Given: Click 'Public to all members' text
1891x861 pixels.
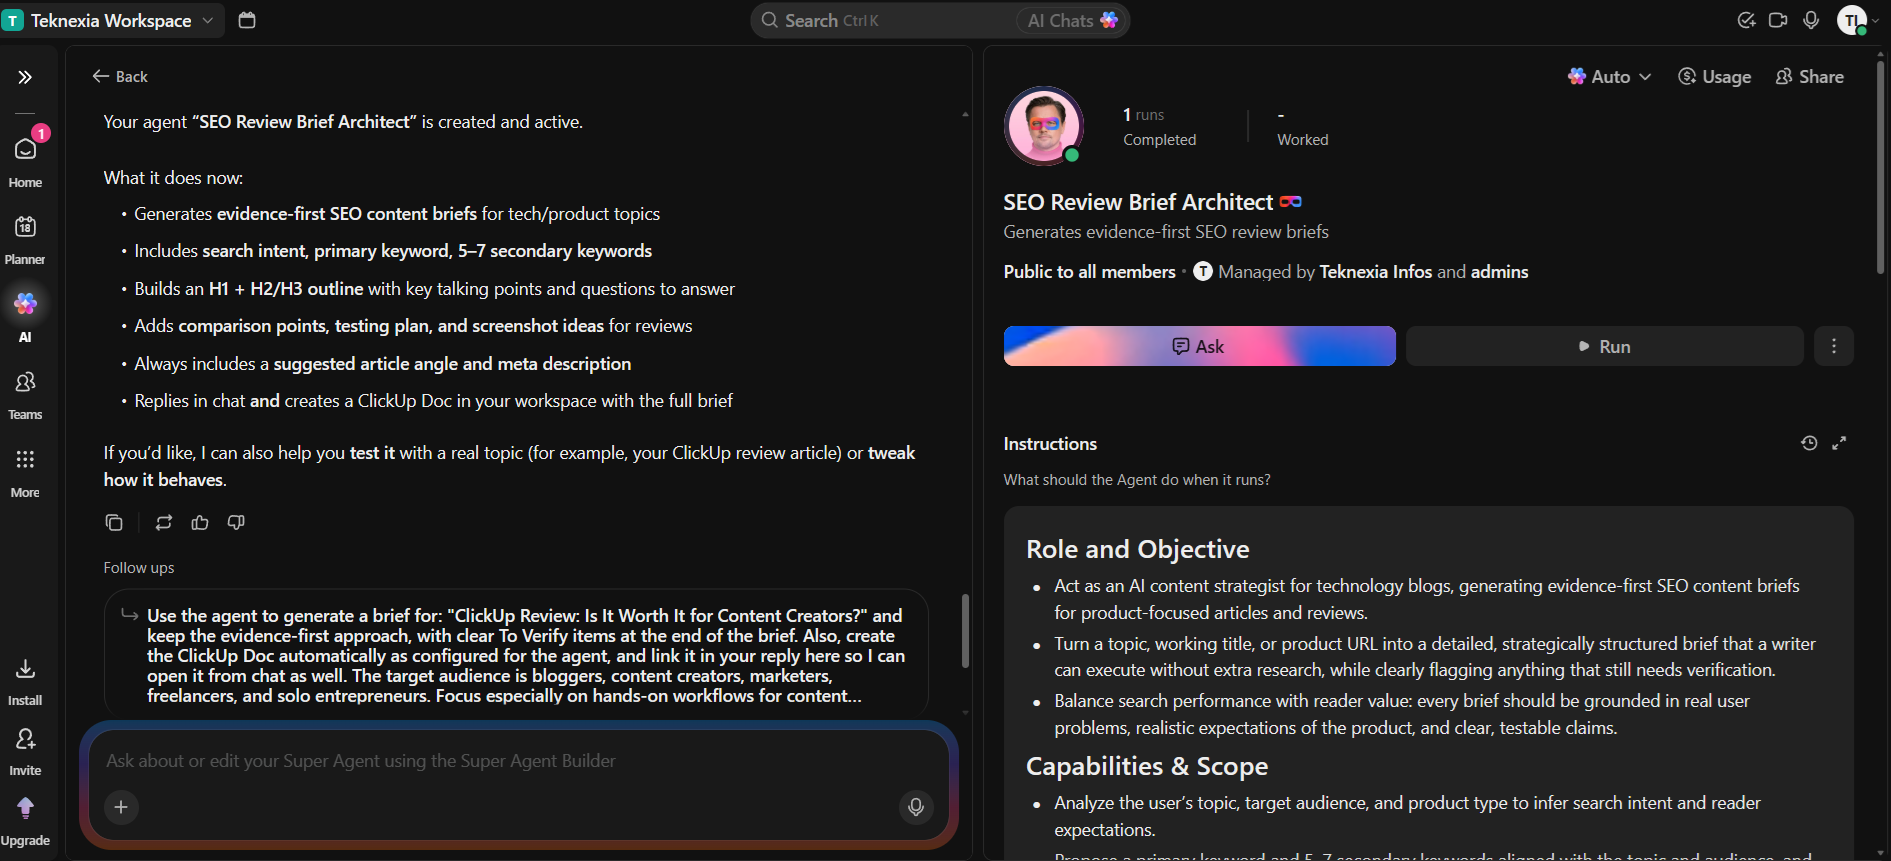Looking at the screenshot, I should (x=1089, y=272).
